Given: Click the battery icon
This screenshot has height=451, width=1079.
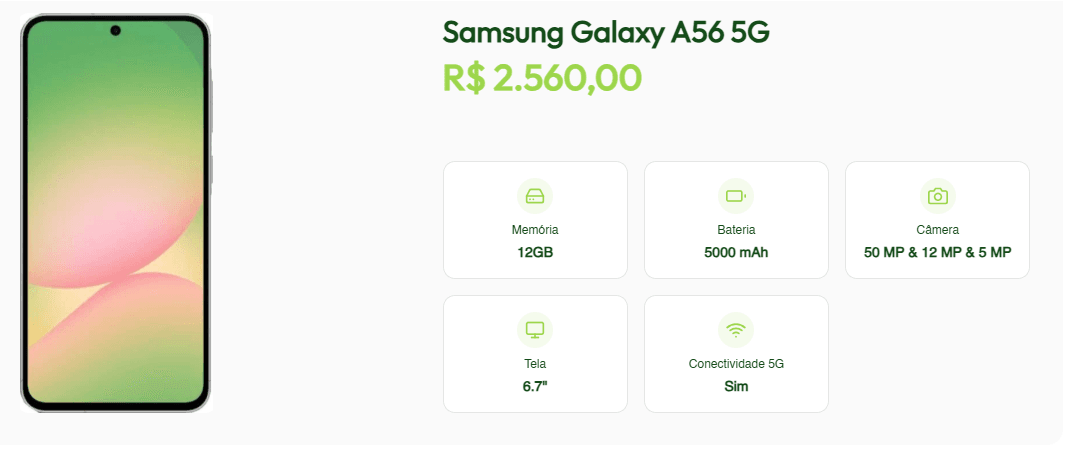Looking at the screenshot, I should point(736,196).
